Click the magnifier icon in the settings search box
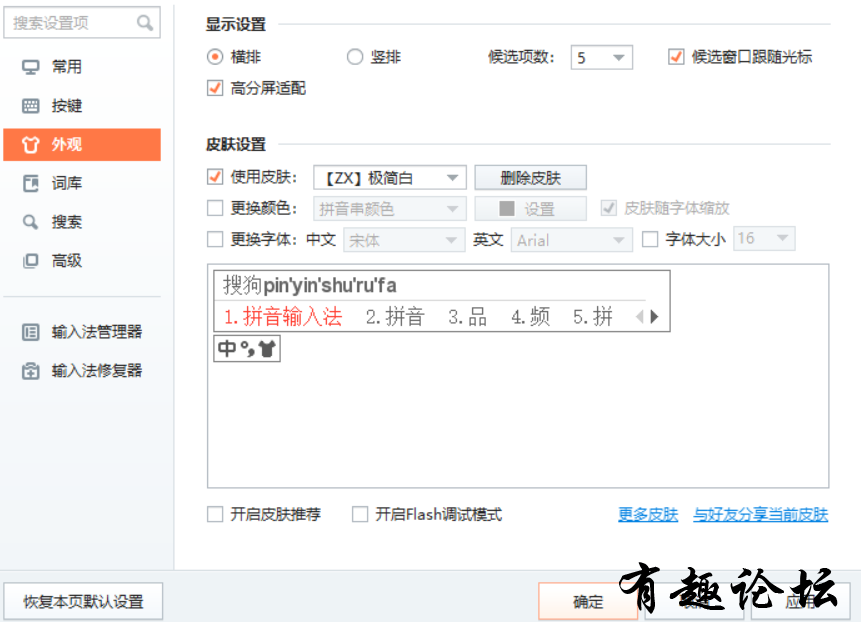The width and height of the screenshot is (861, 622). point(144,23)
